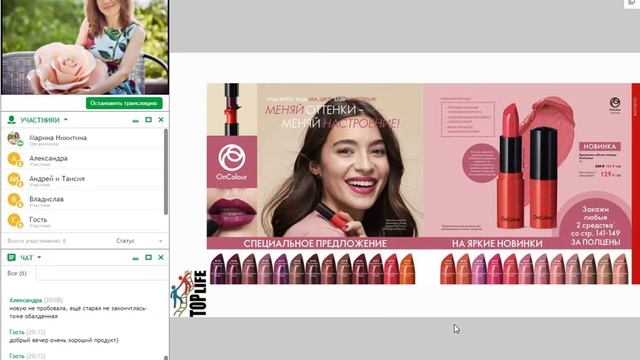Image resolution: width=640 pixels, height=360 pixels.
Task: Click the СПЕЦИАЛЬНОЕ ПРЕДЛОЖЕНИЕ banner text
Action: (x=315, y=243)
